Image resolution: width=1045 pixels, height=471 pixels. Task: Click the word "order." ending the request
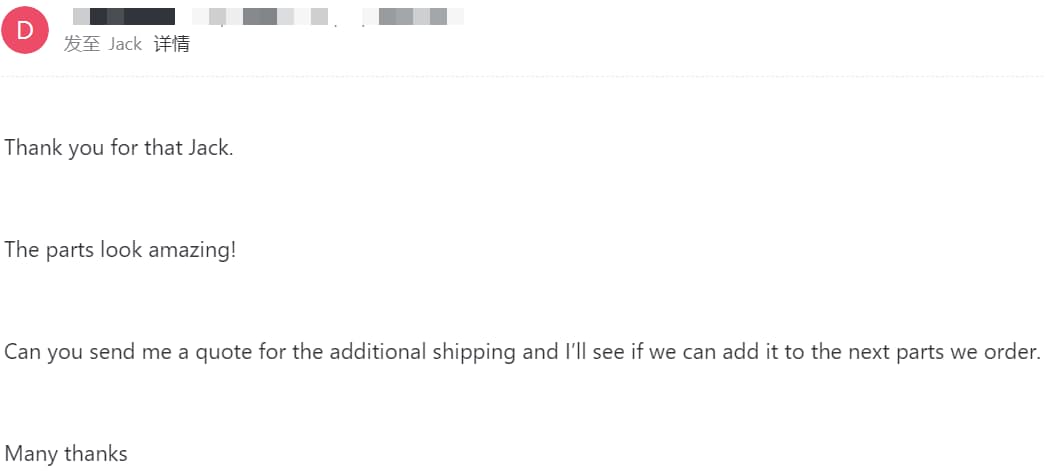pyautogui.click(x=1017, y=352)
